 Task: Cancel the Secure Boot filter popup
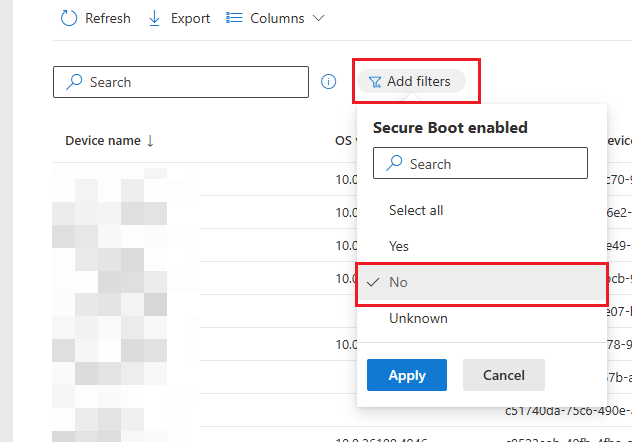point(503,375)
